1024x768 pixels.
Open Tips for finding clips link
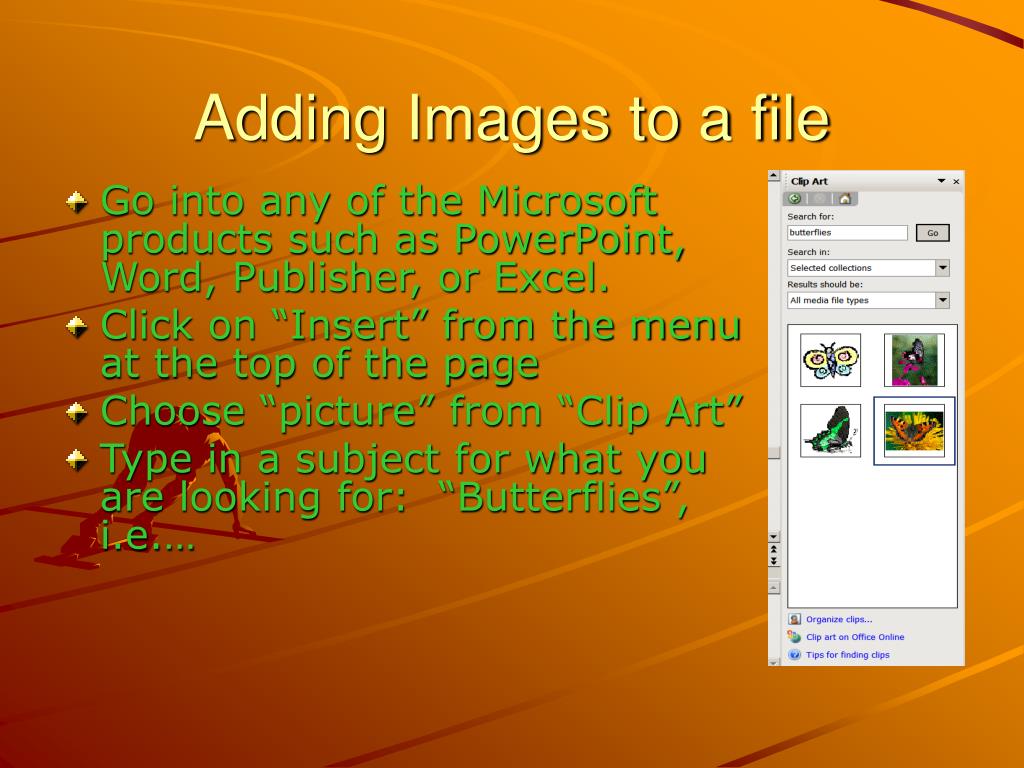pyautogui.click(x=848, y=654)
